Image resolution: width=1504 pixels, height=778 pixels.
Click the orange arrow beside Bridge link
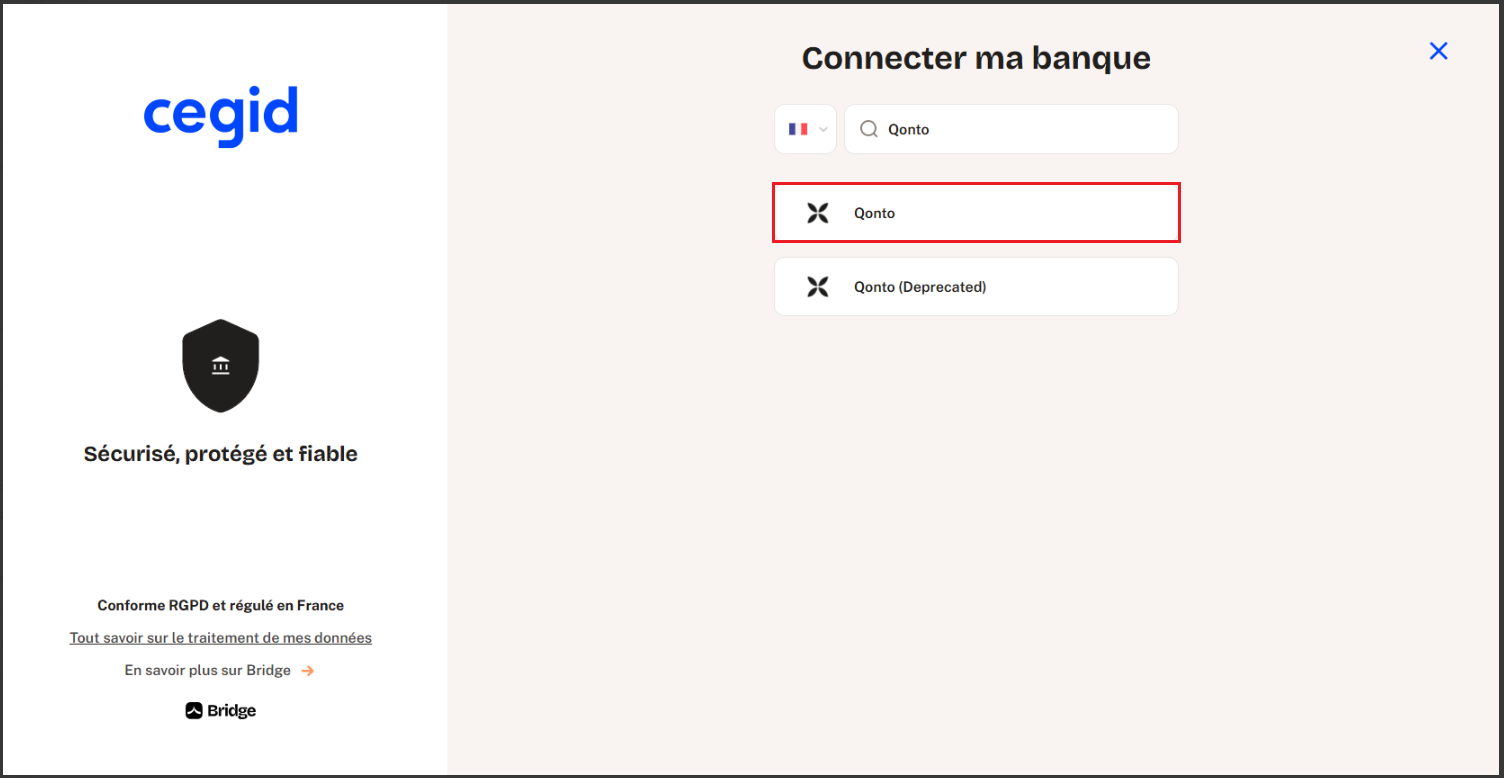click(308, 671)
